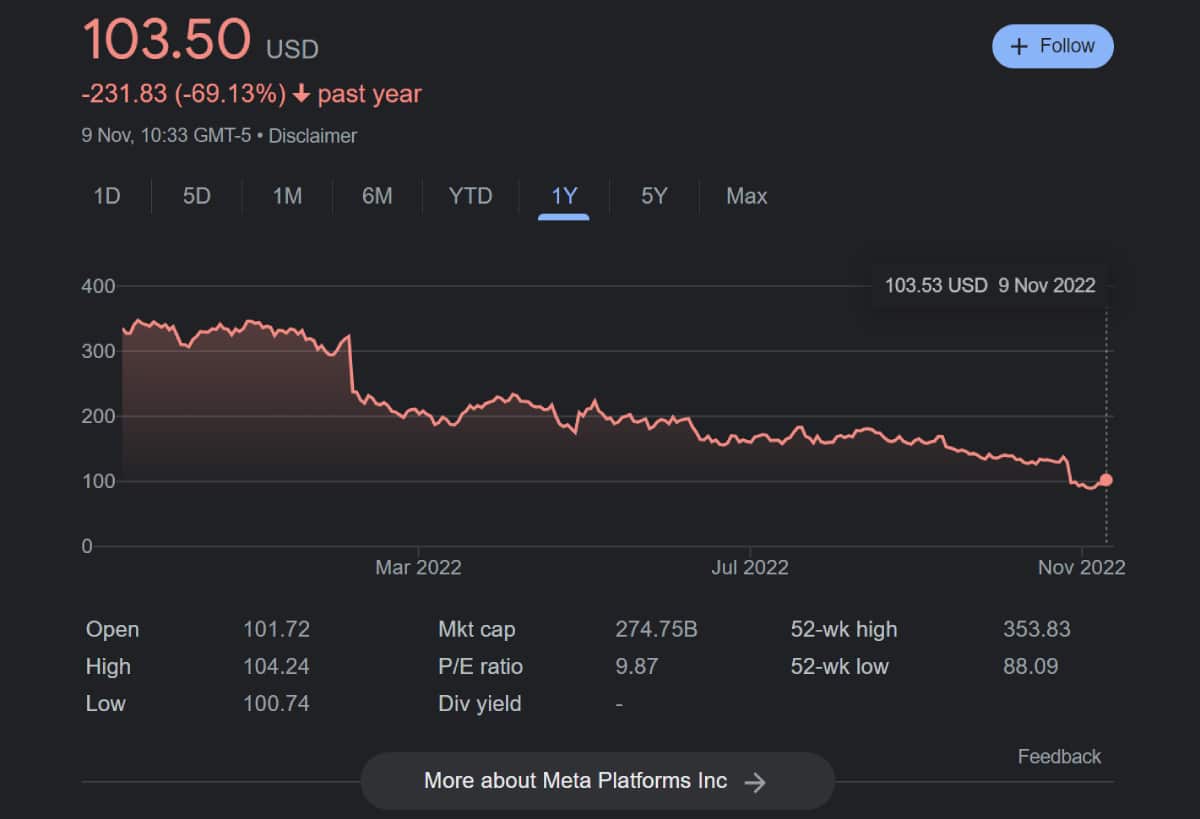The image size is (1200, 819).
Task: Open the Disclaimer link
Action: (x=313, y=135)
